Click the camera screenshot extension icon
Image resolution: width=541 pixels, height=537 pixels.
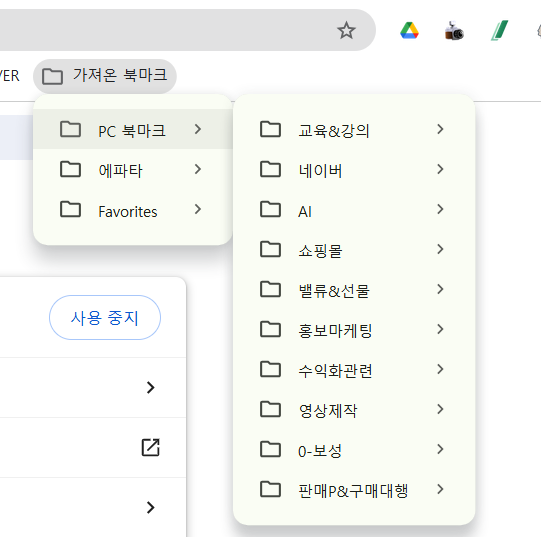454,31
